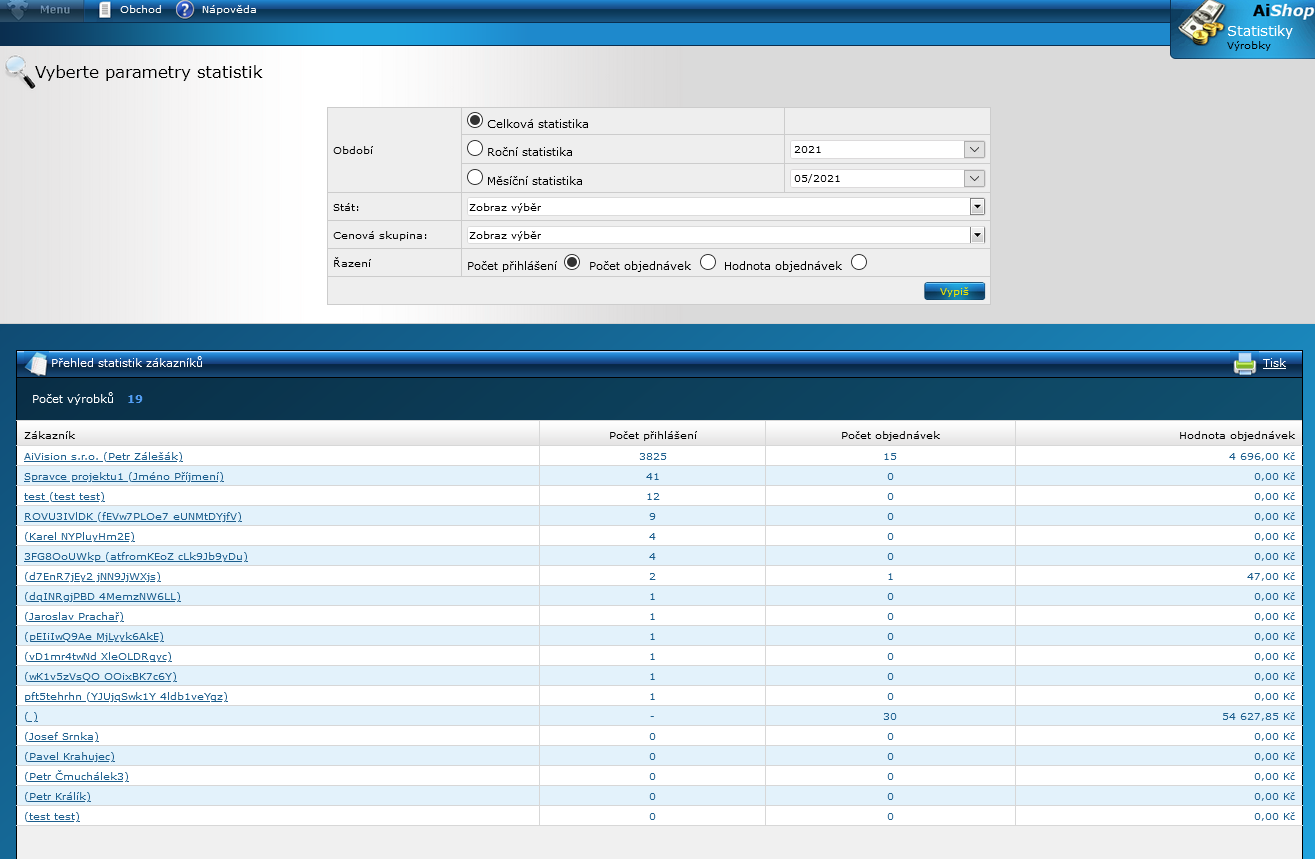Image resolution: width=1315 pixels, height=859 pixels.
Task: Open customer (Petr Králík)
Action: (x=57, y=796)
